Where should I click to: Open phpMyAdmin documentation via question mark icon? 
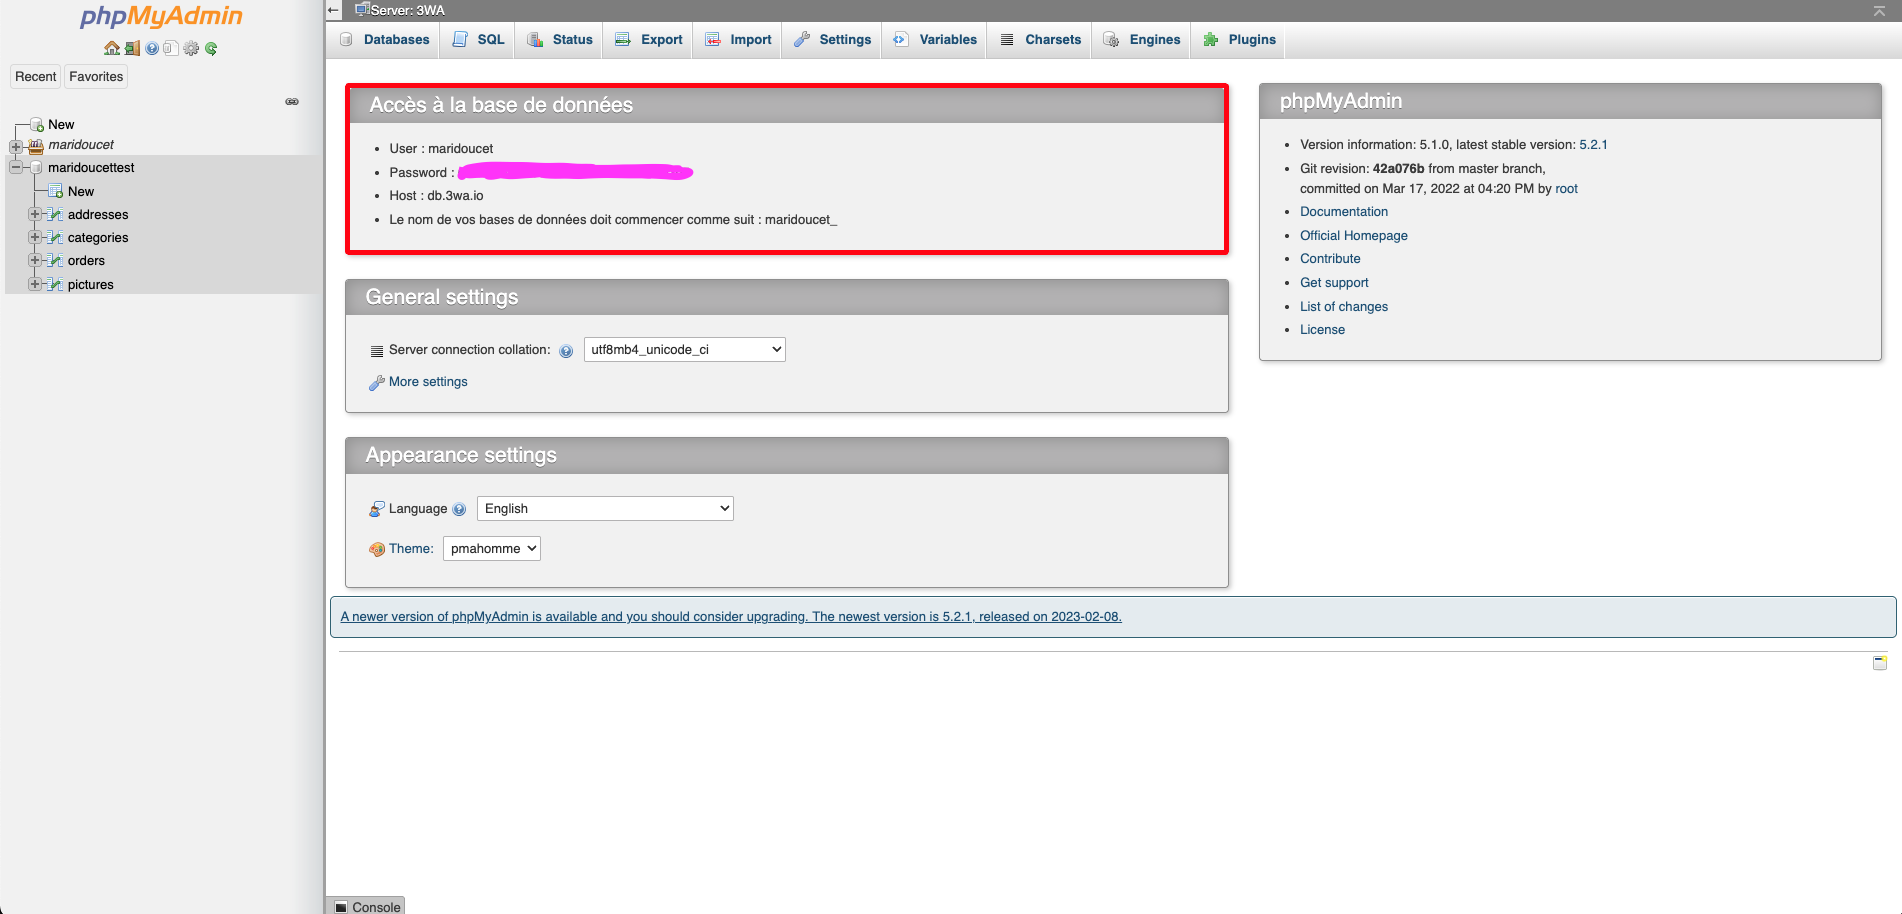(x=151, y=48)
